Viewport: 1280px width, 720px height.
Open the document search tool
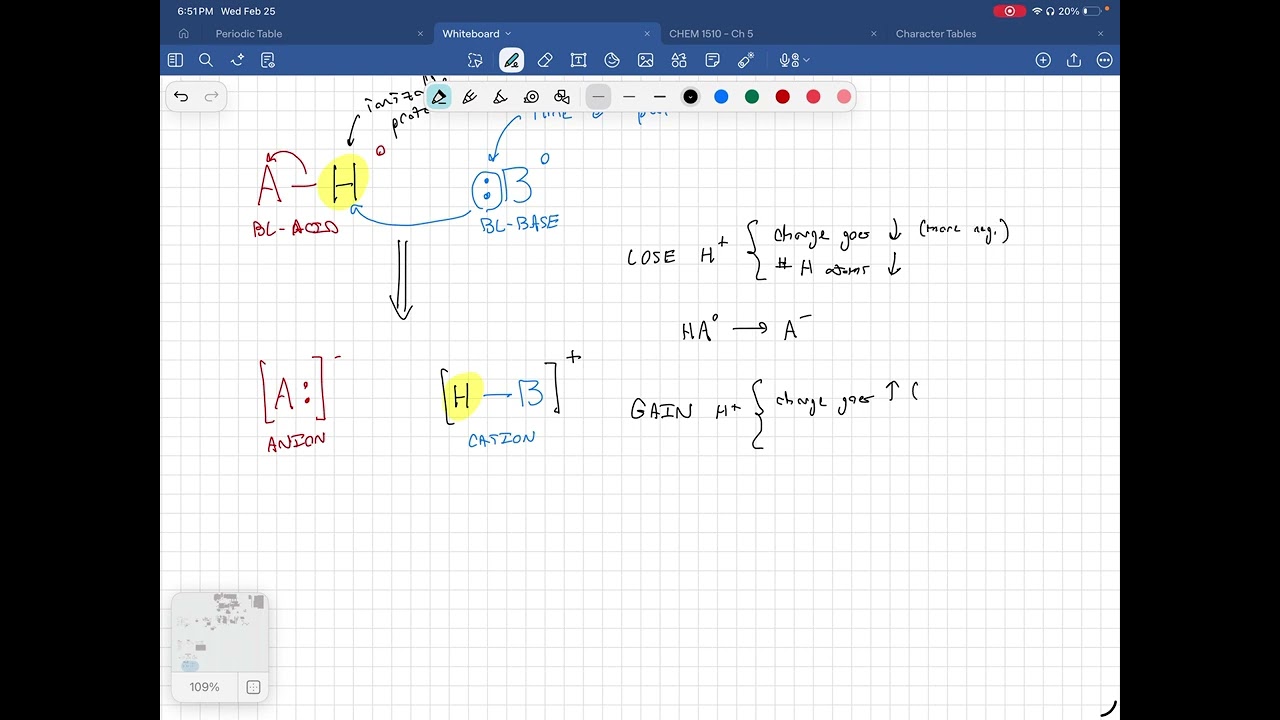206,60
